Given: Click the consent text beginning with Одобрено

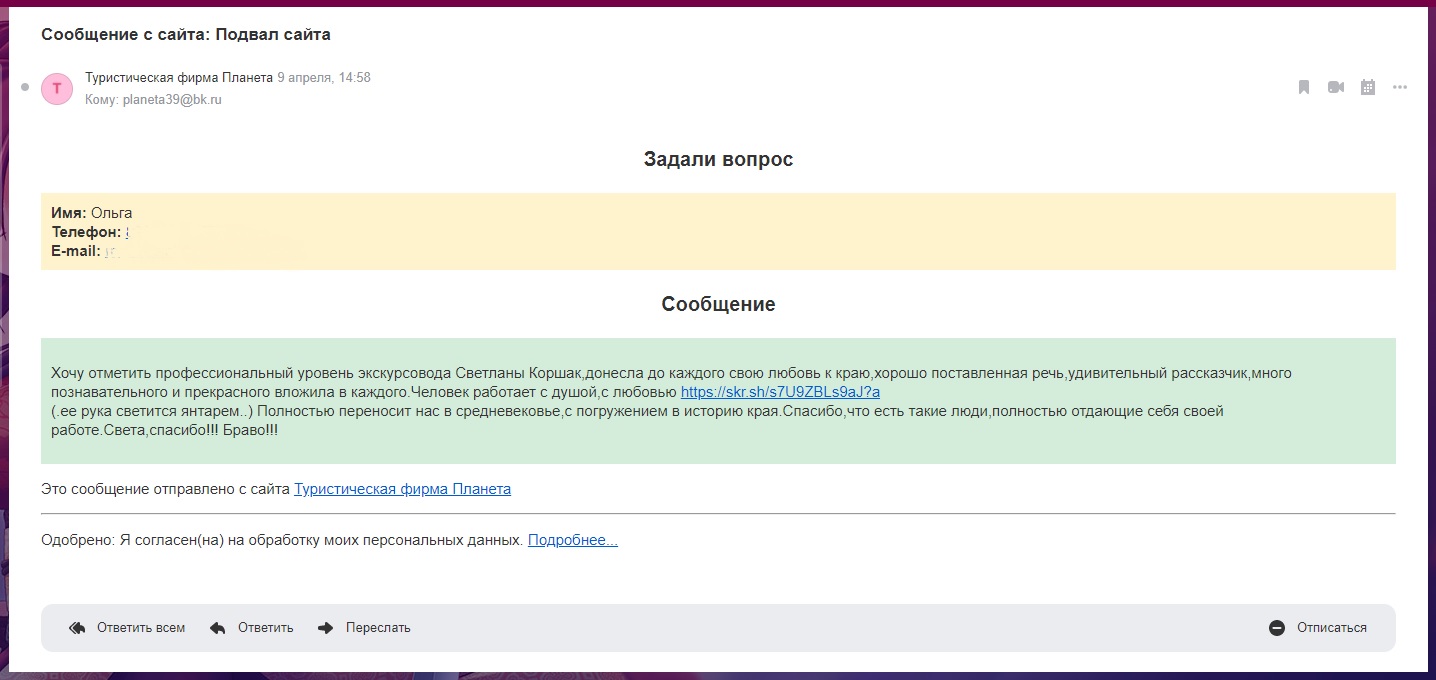Looking at the screenshot, I should point(282,540).
